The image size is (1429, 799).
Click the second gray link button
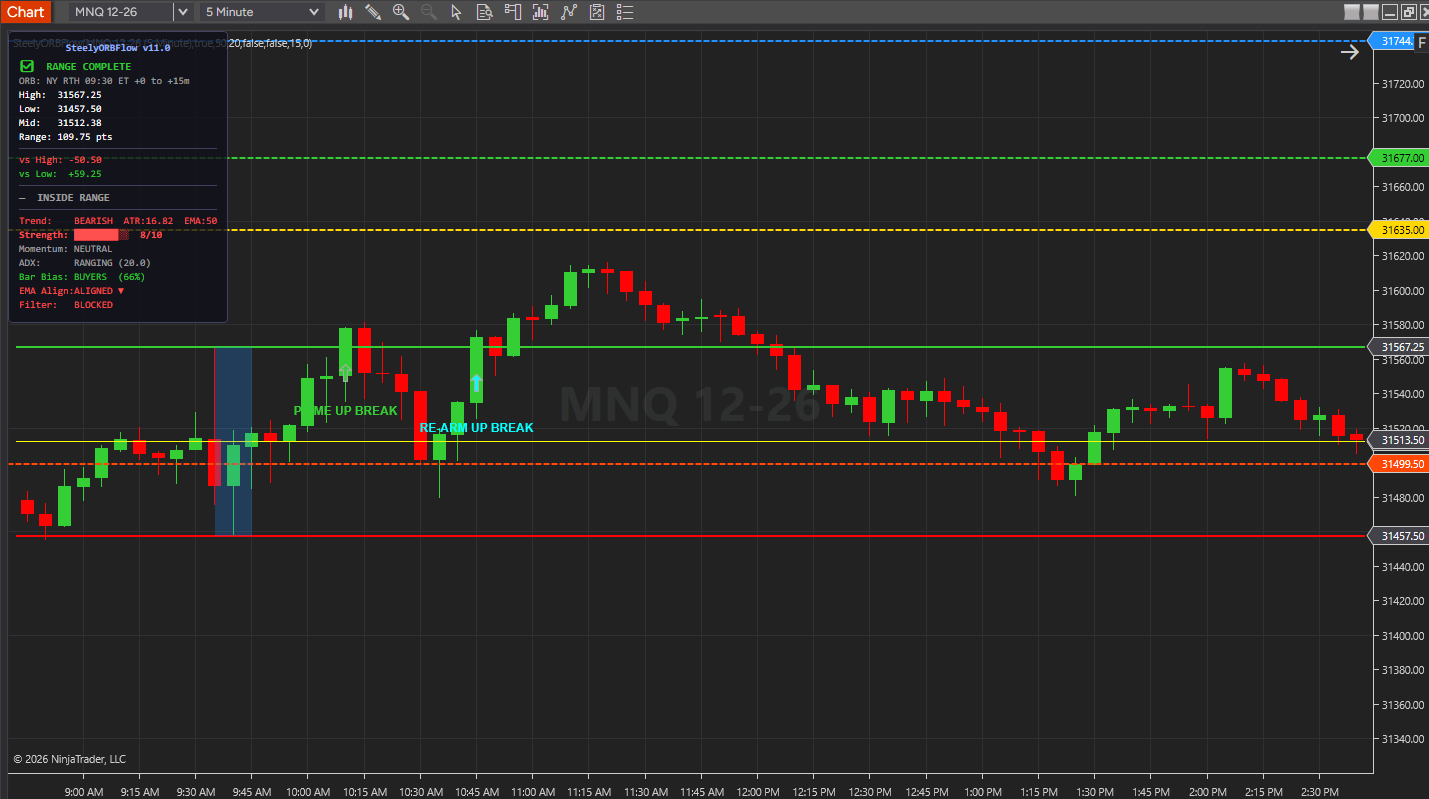tap(1371, 12)
